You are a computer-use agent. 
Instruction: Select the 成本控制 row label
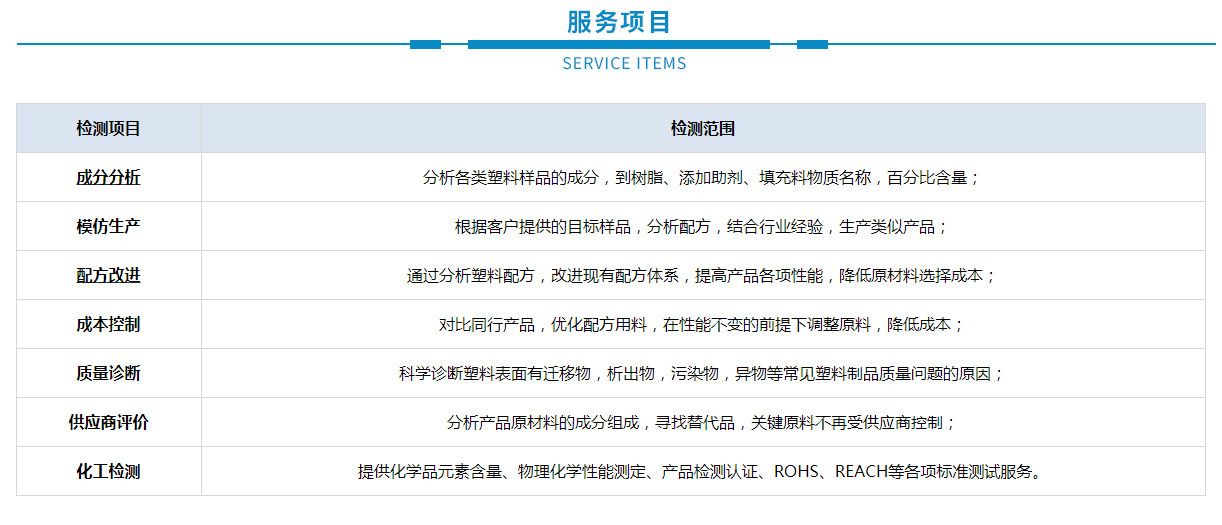tap(109, 324)
